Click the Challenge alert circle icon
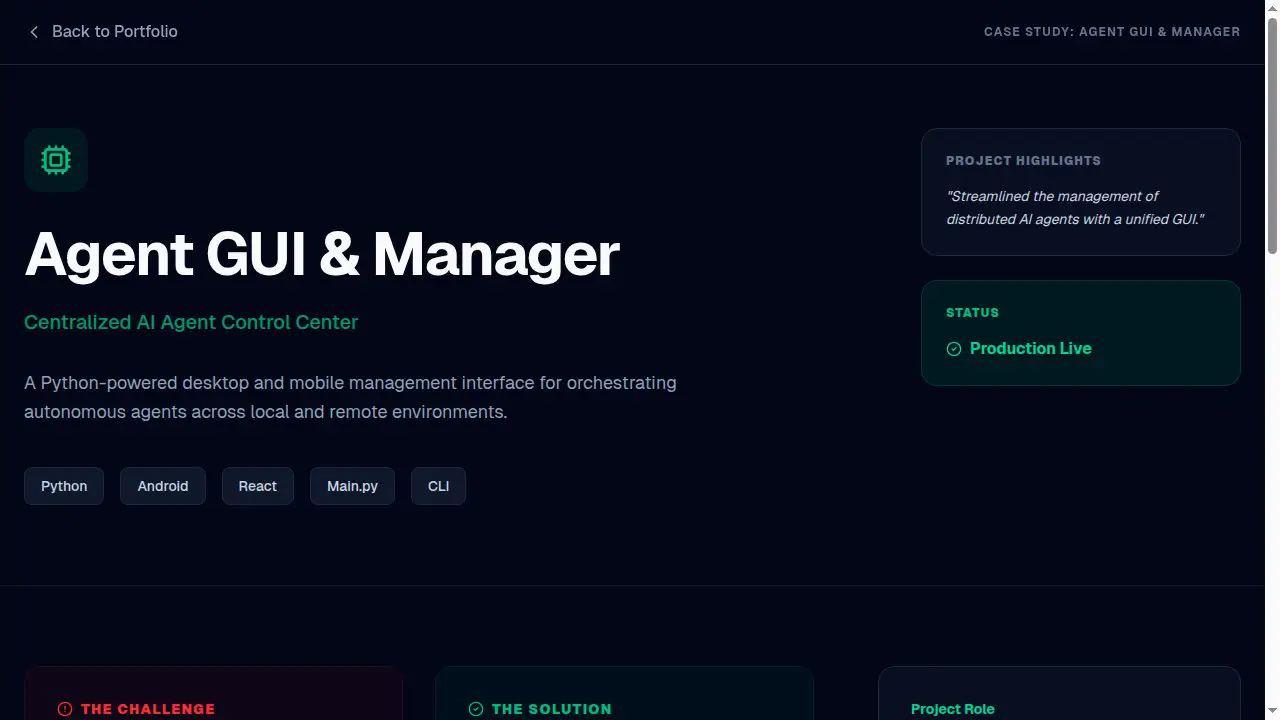The width and height of the screenshot is (1280, 720). (65, 709)
